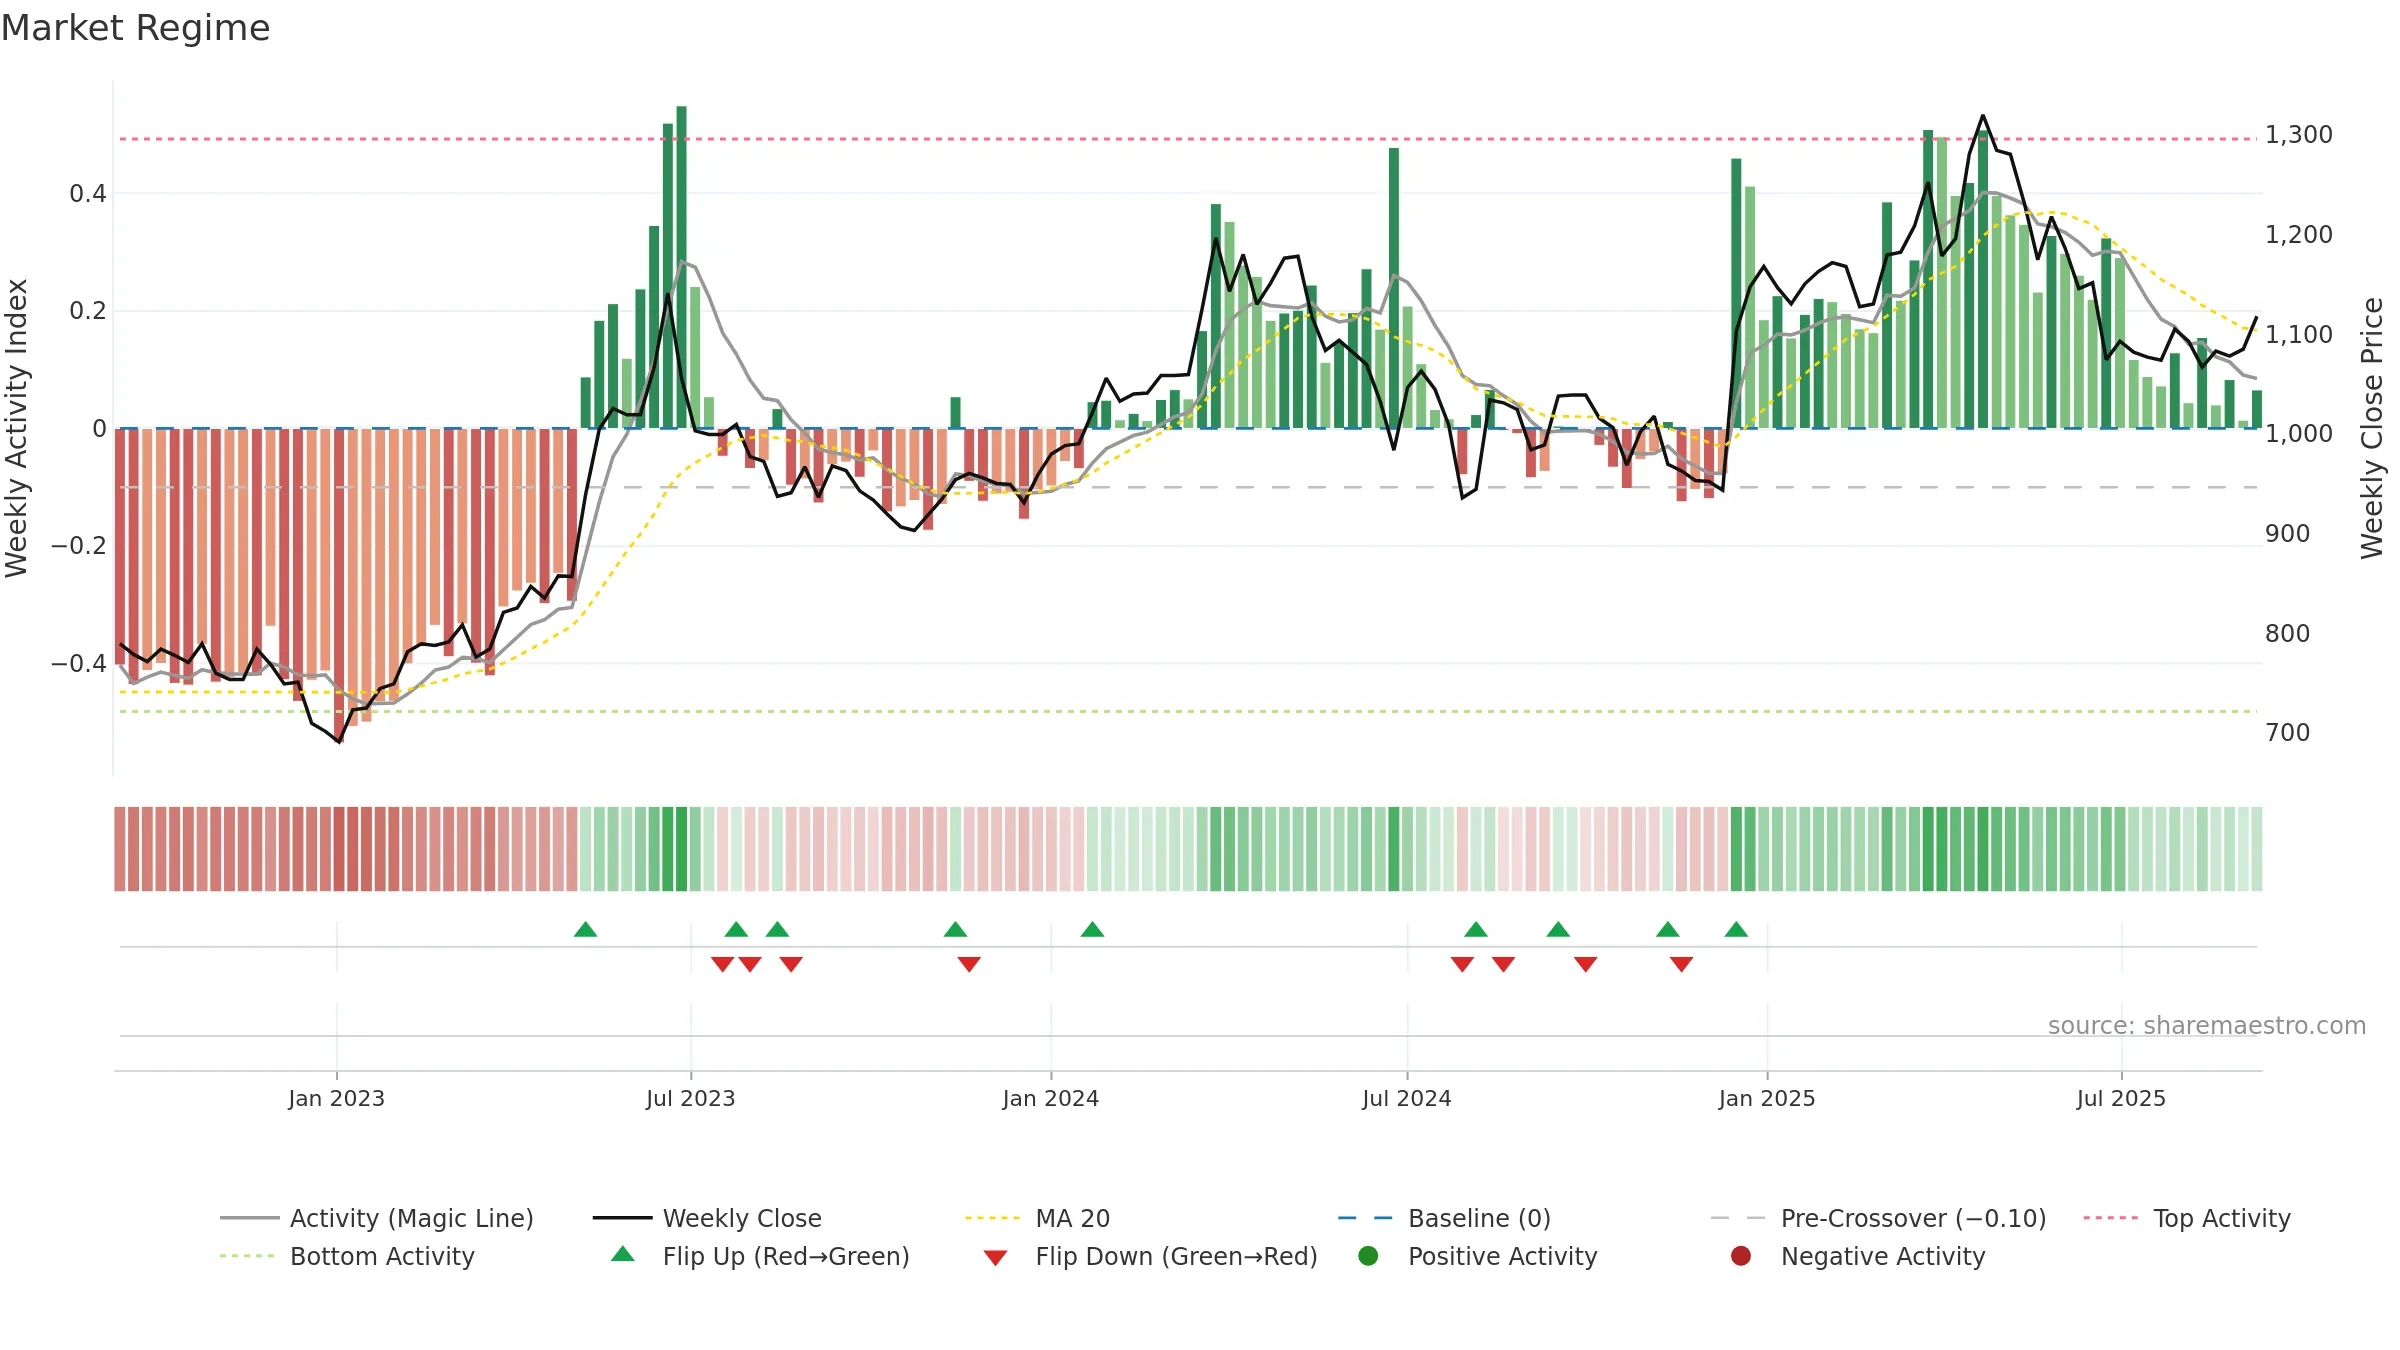Click the 1,000 price tick label
The width and height of the screenshot is (2400, 1350).
pyautogui.click(x=2299, y=434)
